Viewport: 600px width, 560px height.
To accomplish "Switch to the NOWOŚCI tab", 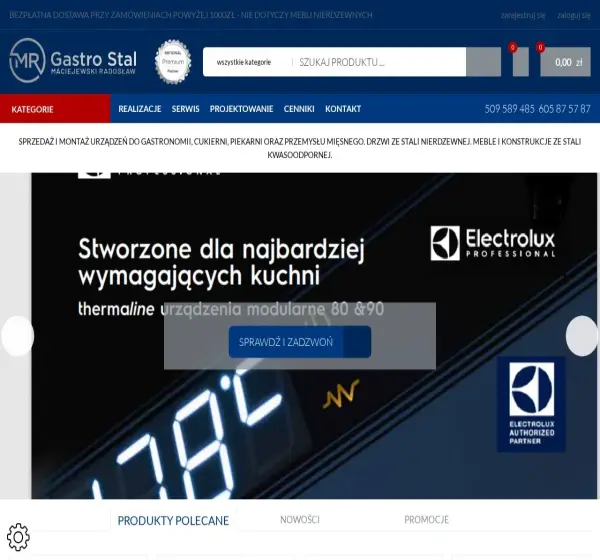I will 300,520.
